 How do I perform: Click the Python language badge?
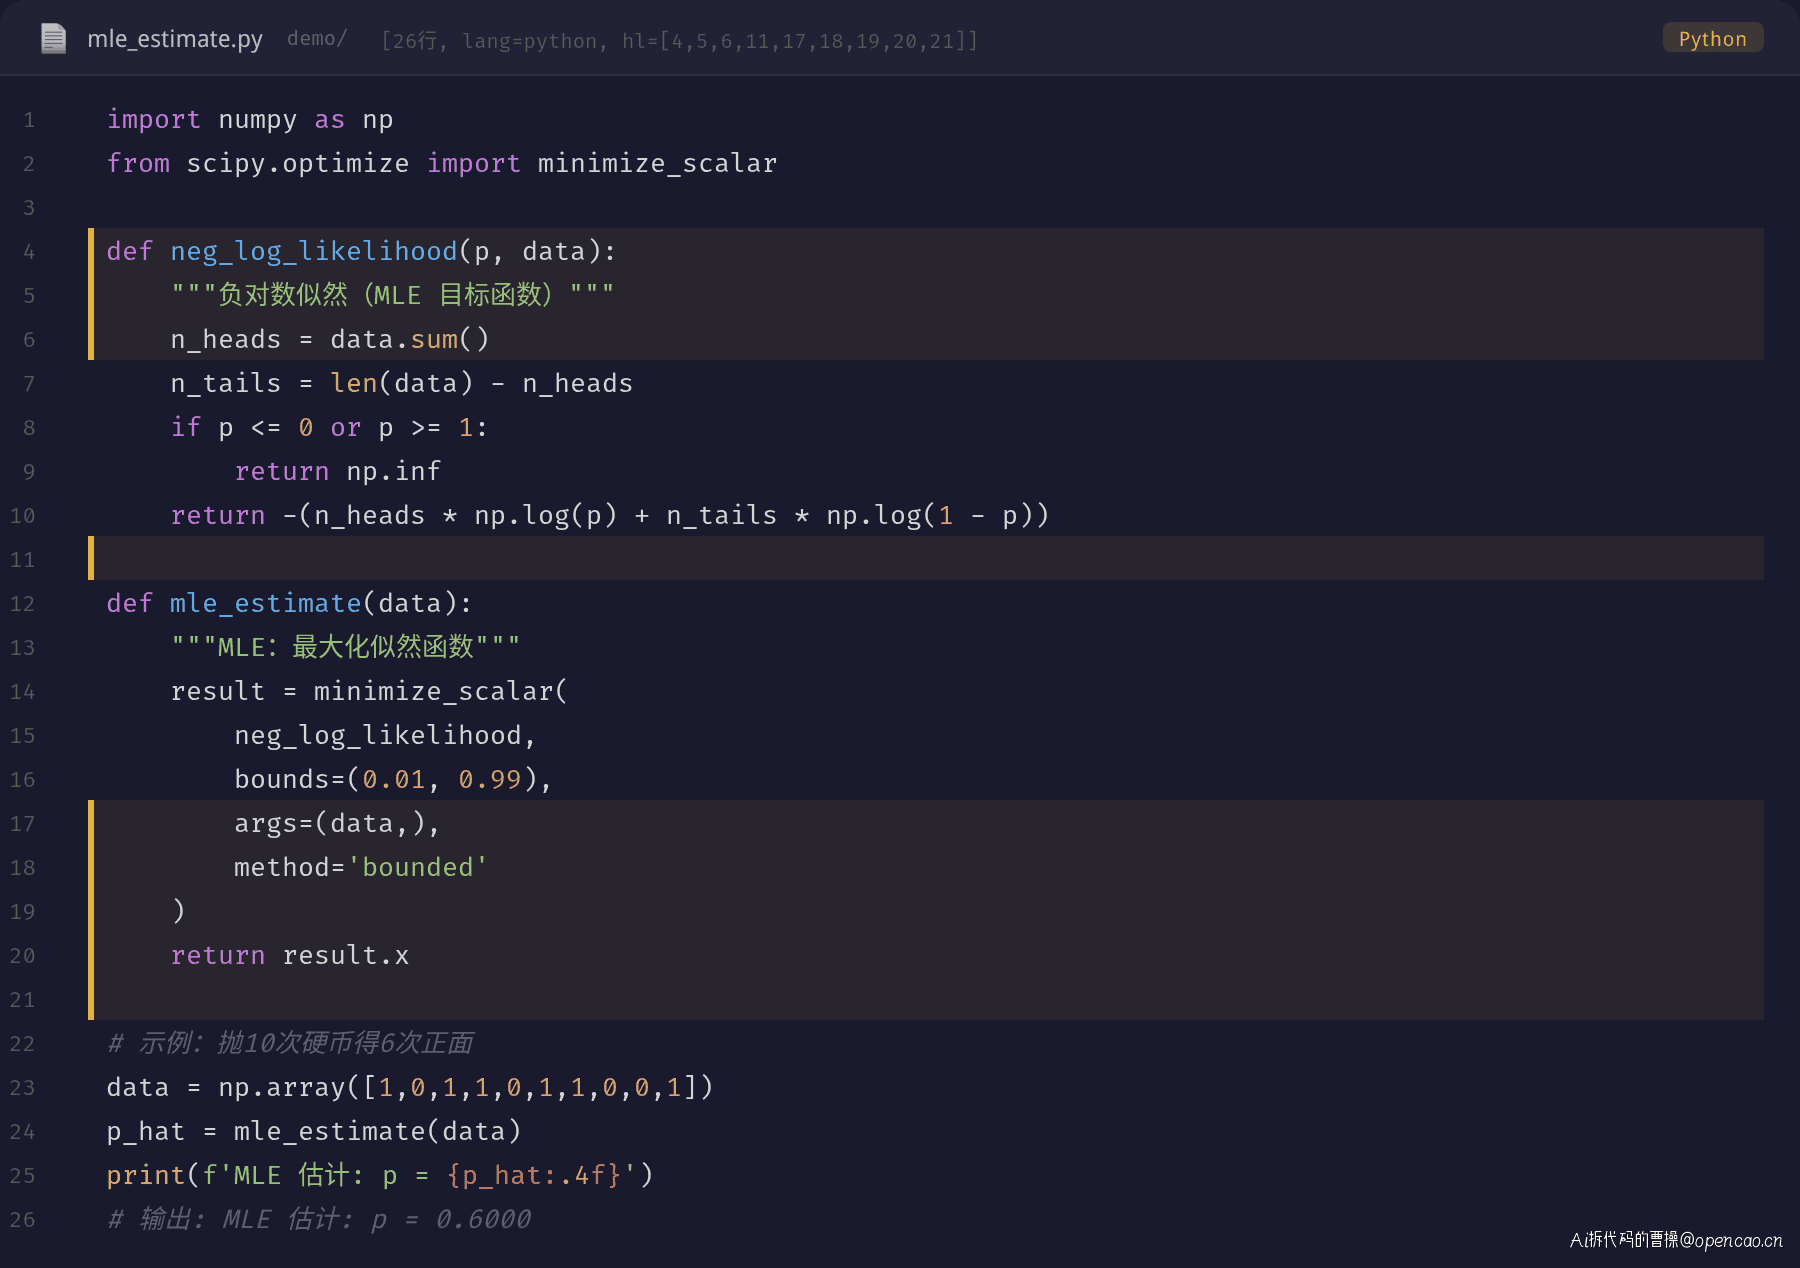click(1712, 39)
